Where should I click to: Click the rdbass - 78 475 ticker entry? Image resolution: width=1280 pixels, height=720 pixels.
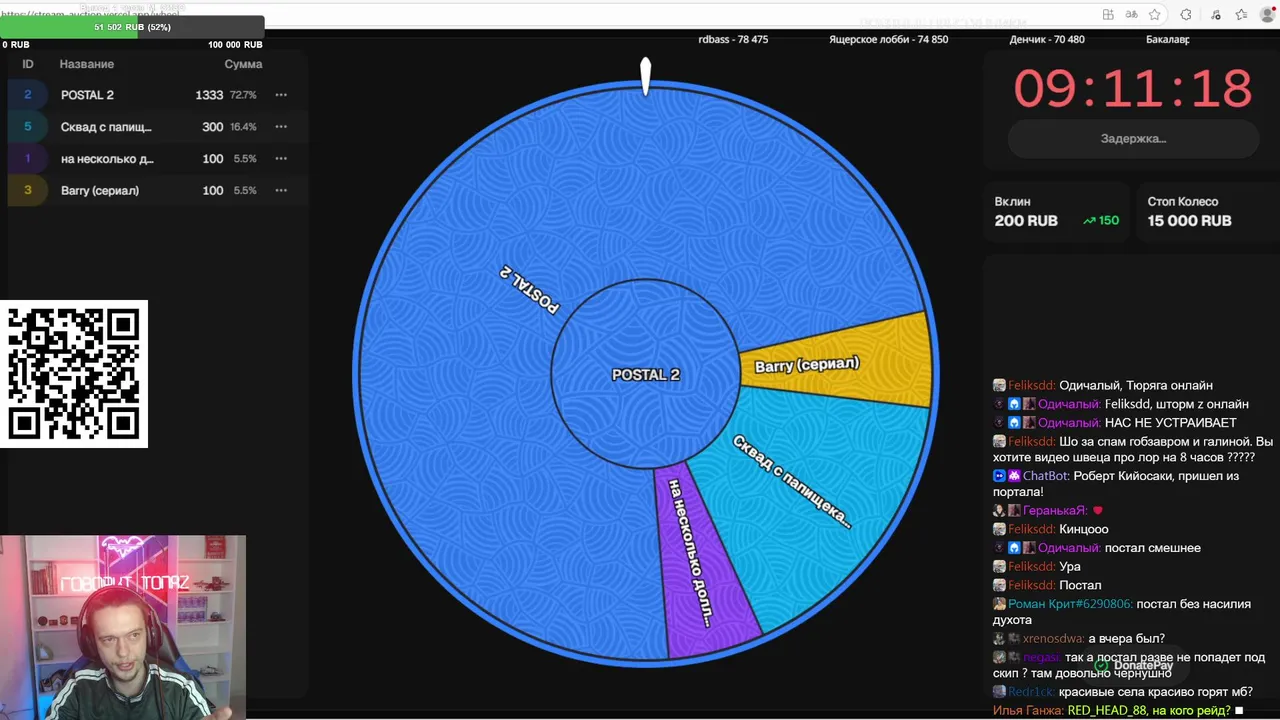[733, 40]
